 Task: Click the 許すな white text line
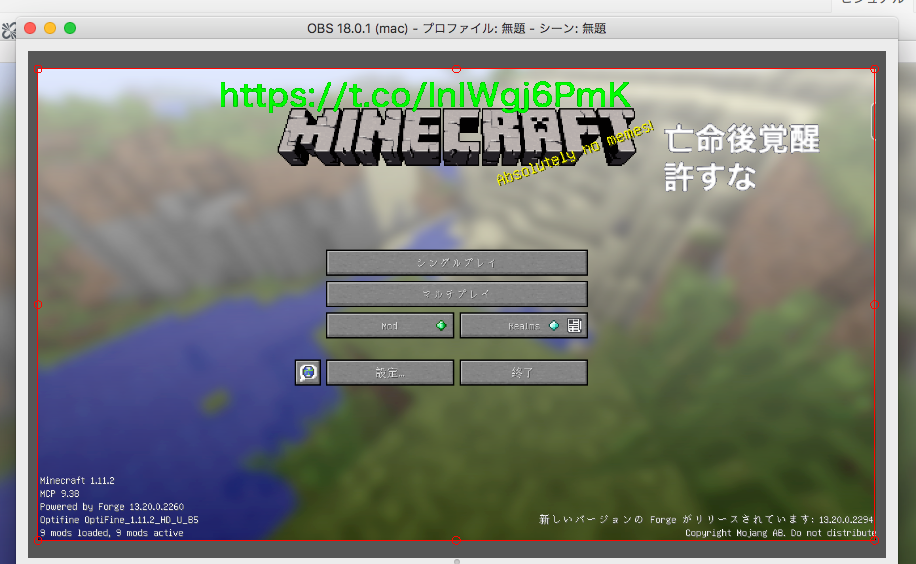tap(710, 177)
